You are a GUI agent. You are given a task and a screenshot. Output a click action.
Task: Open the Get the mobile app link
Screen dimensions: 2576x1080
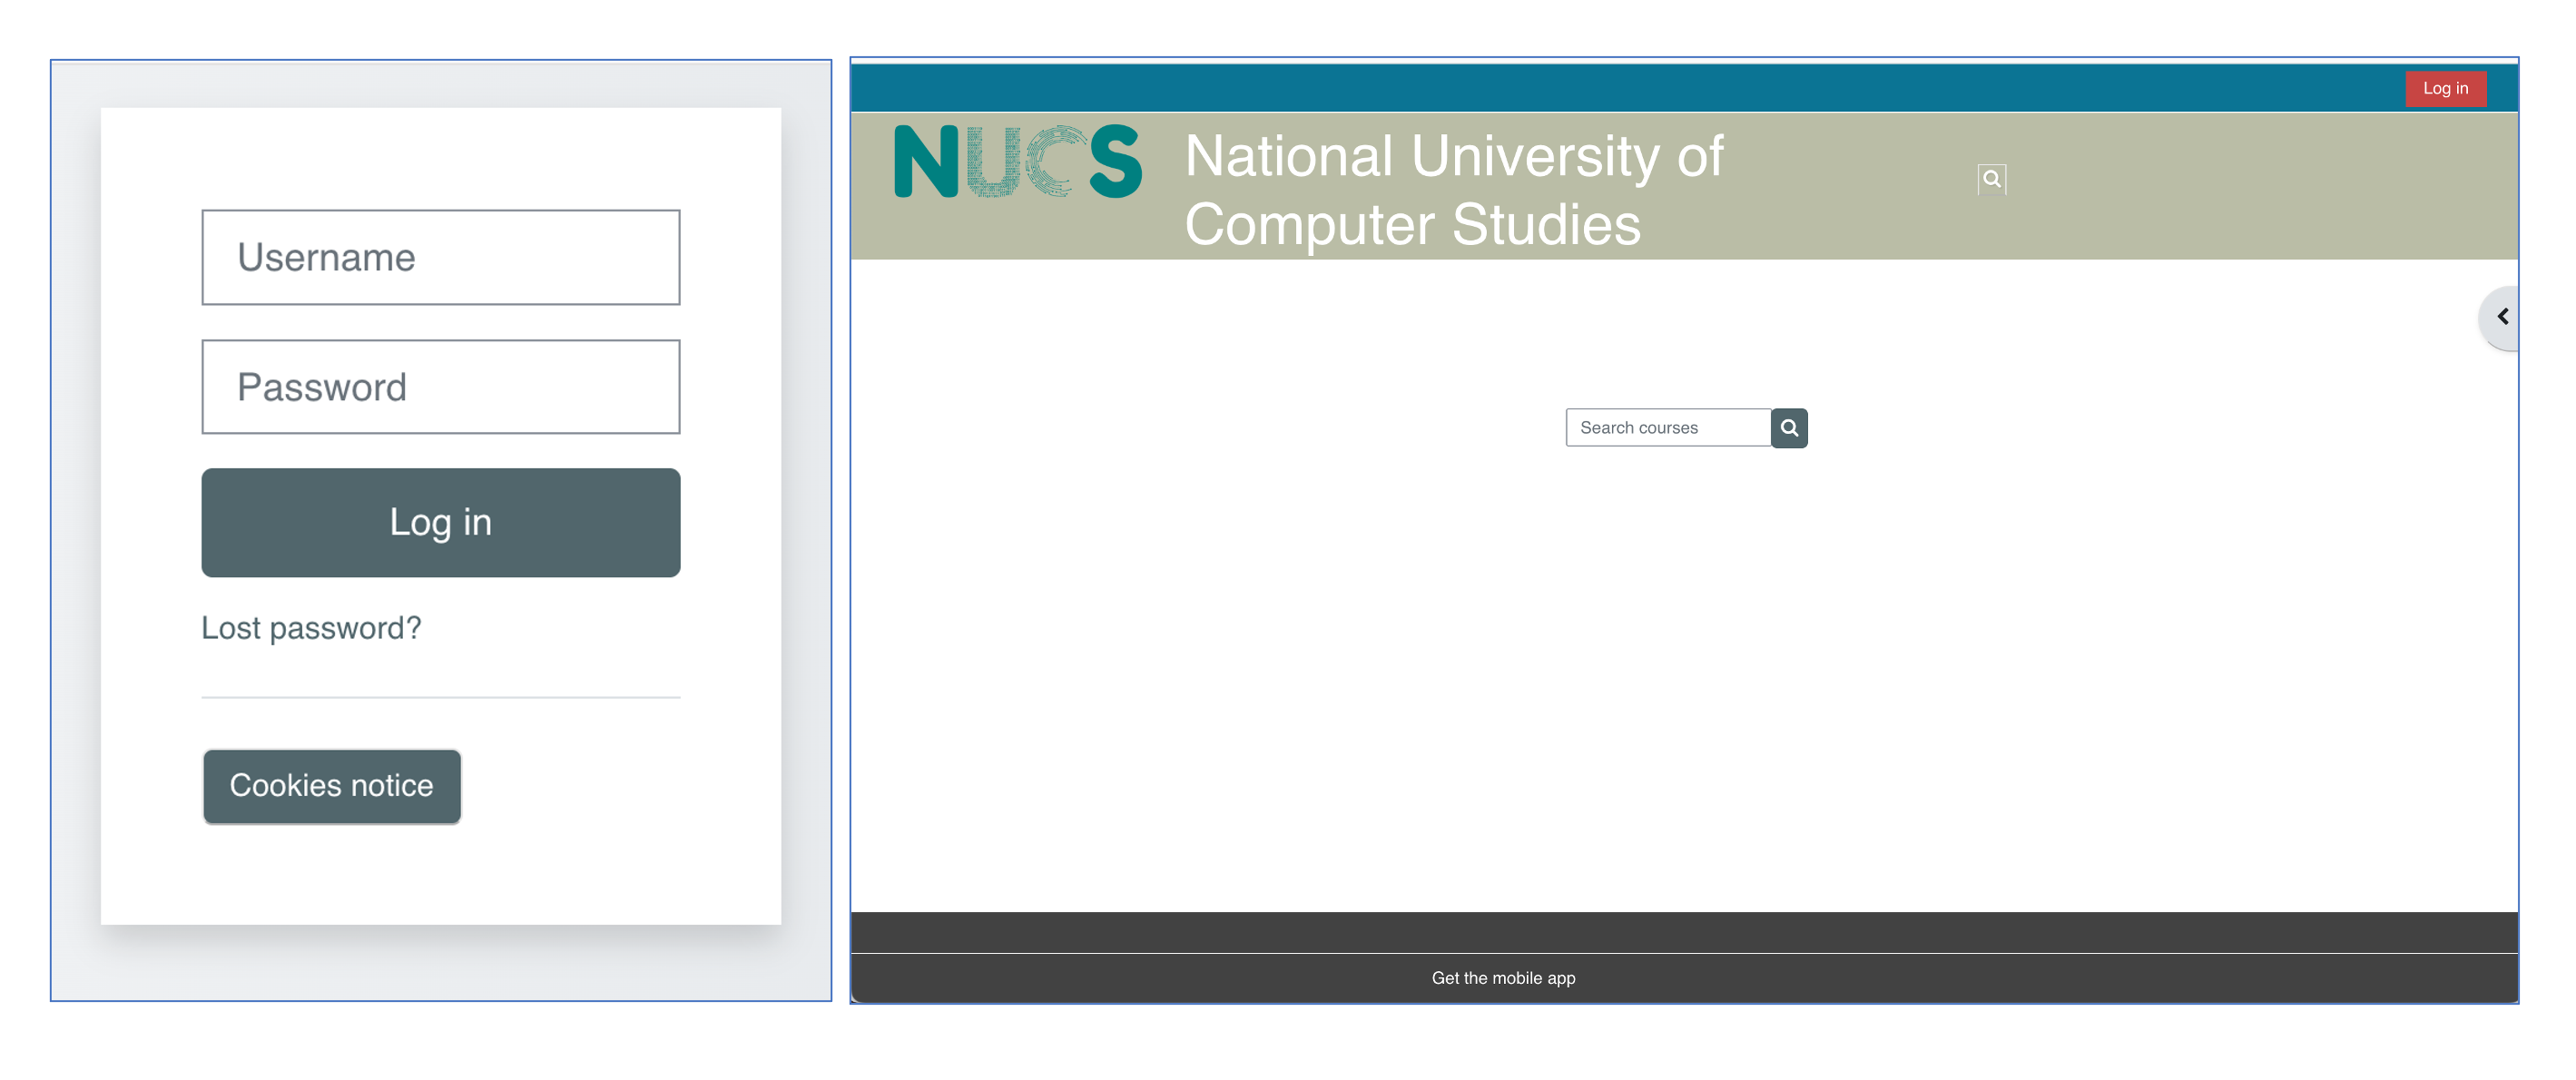(x=1503, y=978)
